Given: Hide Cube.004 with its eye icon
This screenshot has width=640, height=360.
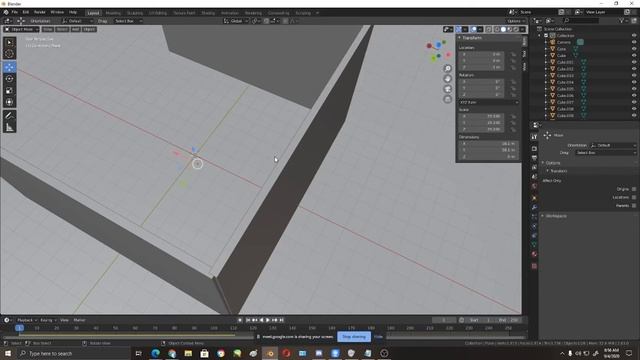Looking at the screenshot, I should tap(634, 82).
